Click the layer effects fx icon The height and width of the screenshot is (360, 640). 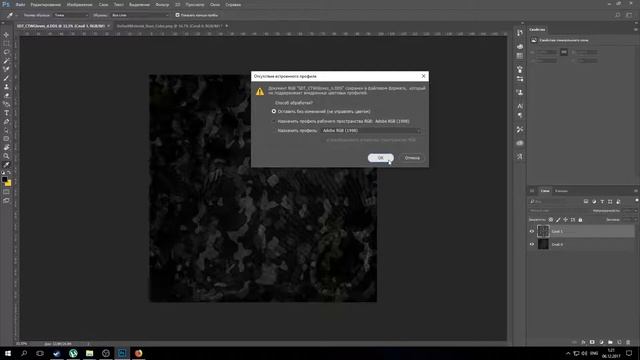(x=583, y=342)
